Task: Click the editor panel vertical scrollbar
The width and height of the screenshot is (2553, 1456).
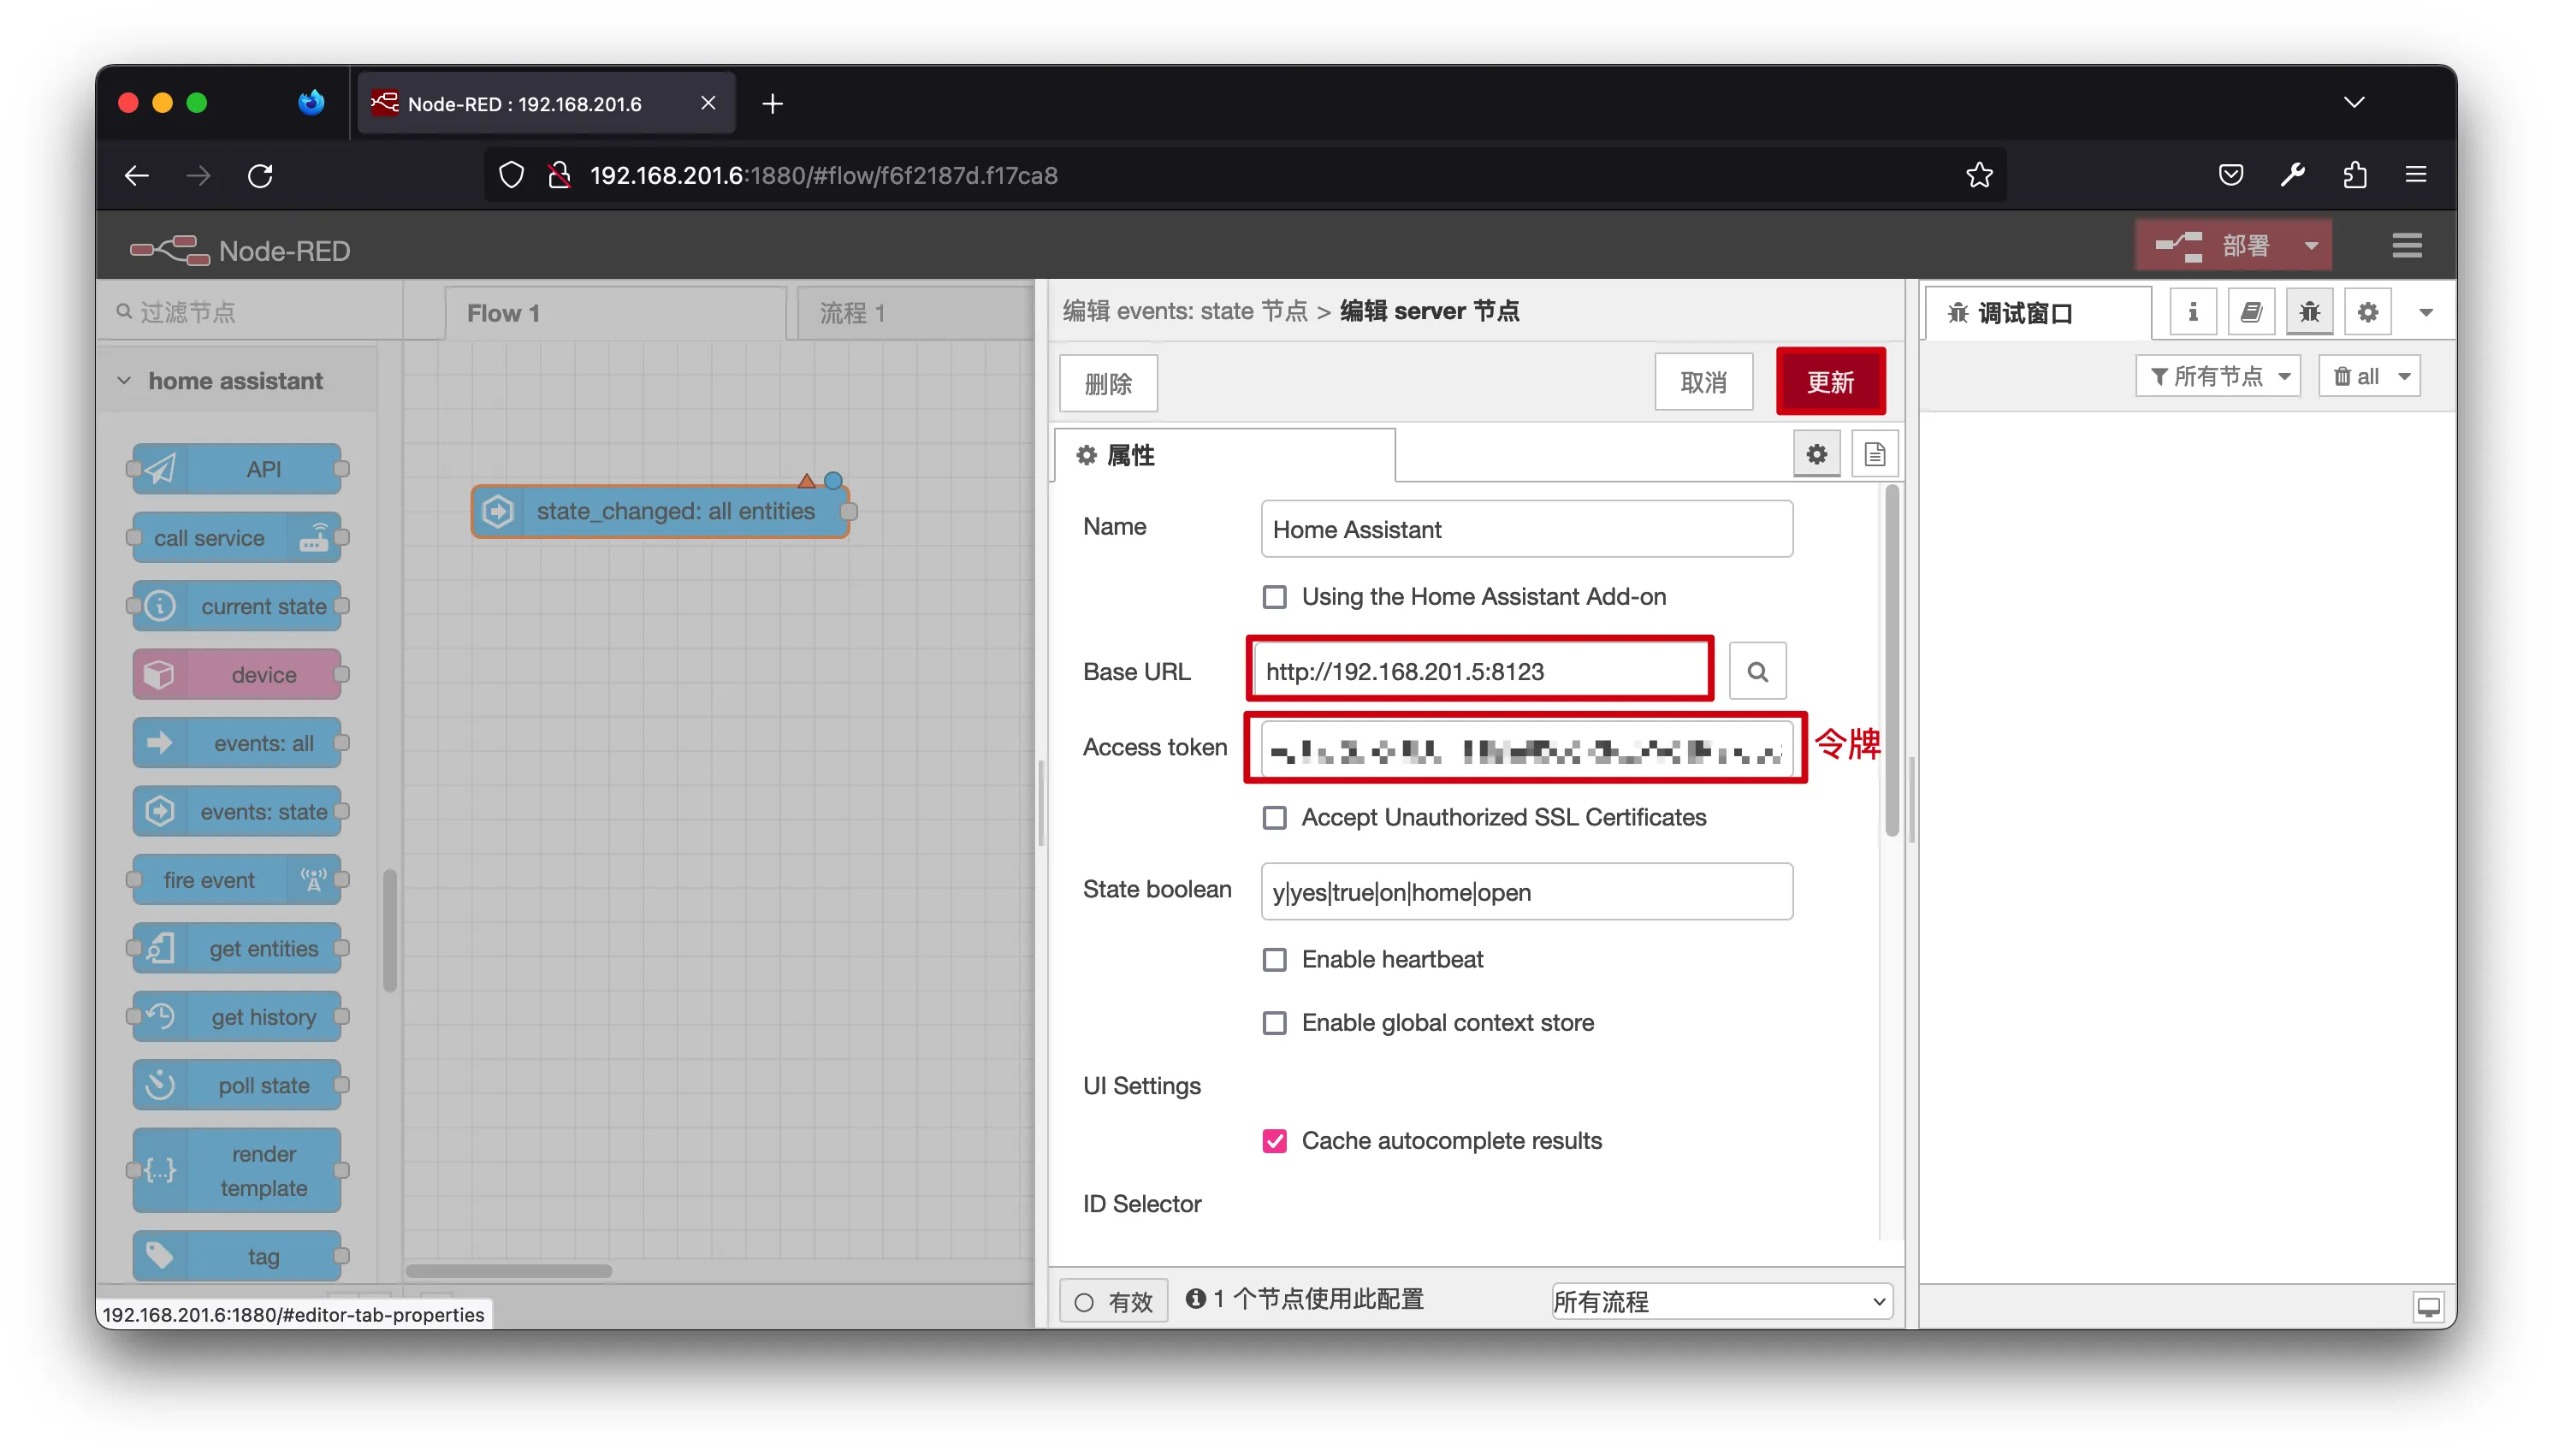Action: (1891, 662)
